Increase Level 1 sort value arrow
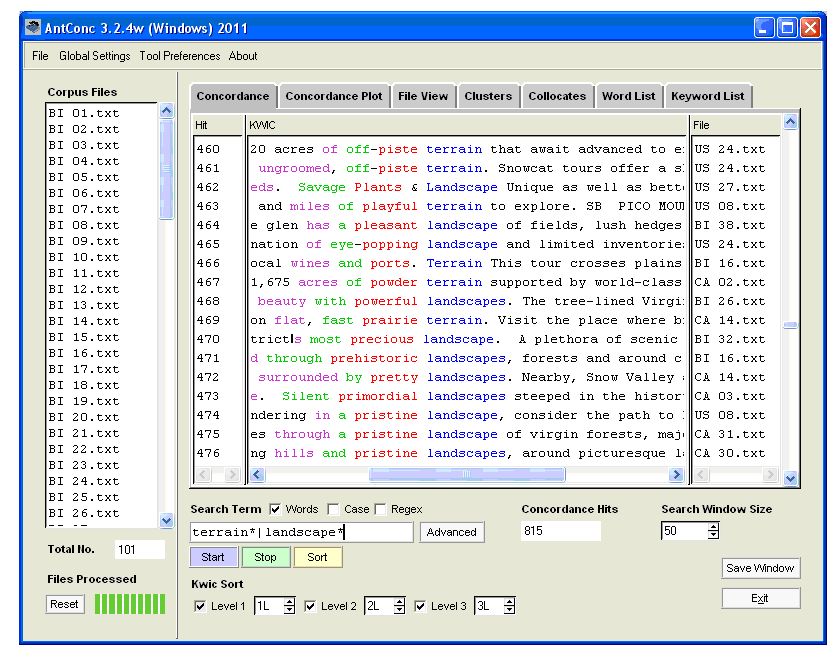Screen dimensions: 836x662 coord(289,602)
